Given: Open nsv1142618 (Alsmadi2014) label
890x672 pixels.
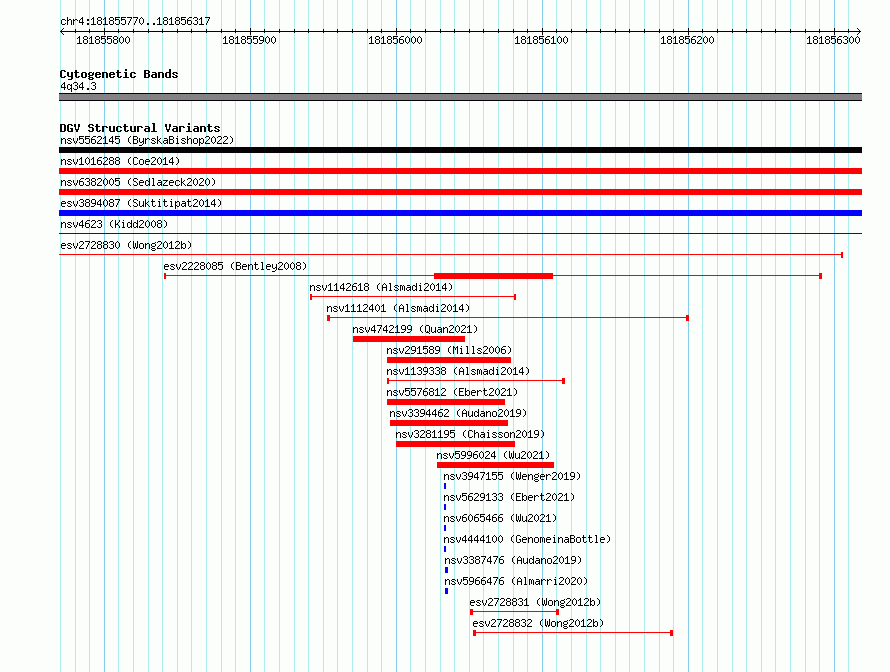Looking at the screenshot, I should [381, 287].
